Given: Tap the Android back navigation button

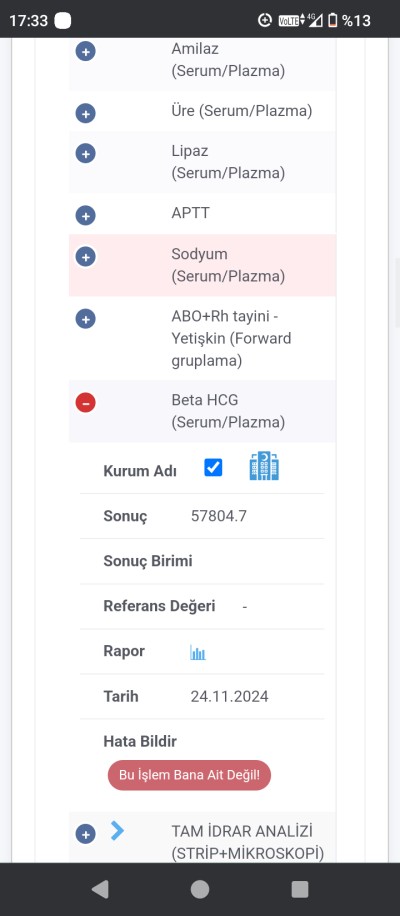Looking at the screenshot, I should 100,889.
